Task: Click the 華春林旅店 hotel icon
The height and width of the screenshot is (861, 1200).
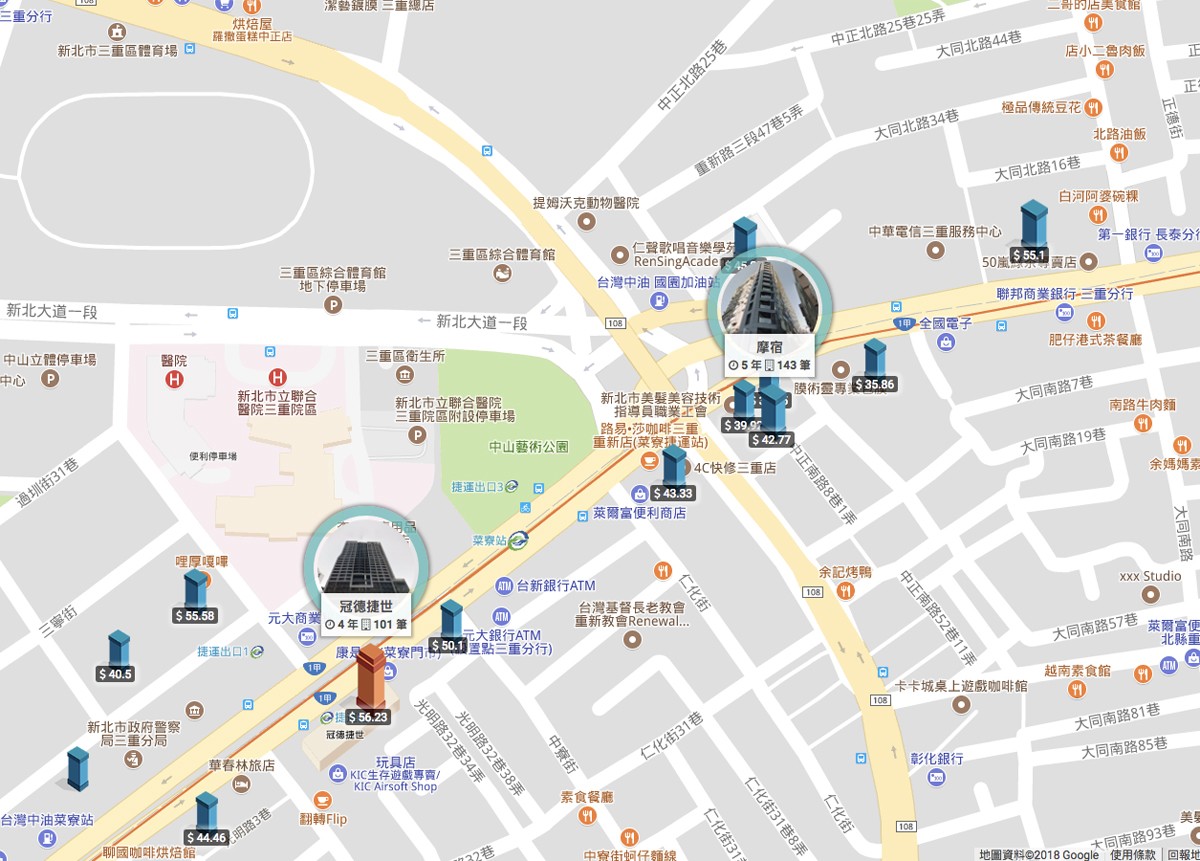Action: 241,786
